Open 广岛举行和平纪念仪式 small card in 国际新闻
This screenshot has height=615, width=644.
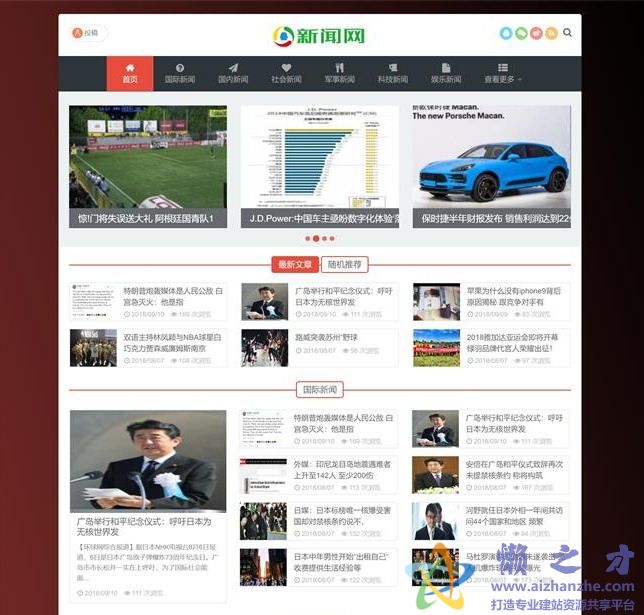click(514, 423)
